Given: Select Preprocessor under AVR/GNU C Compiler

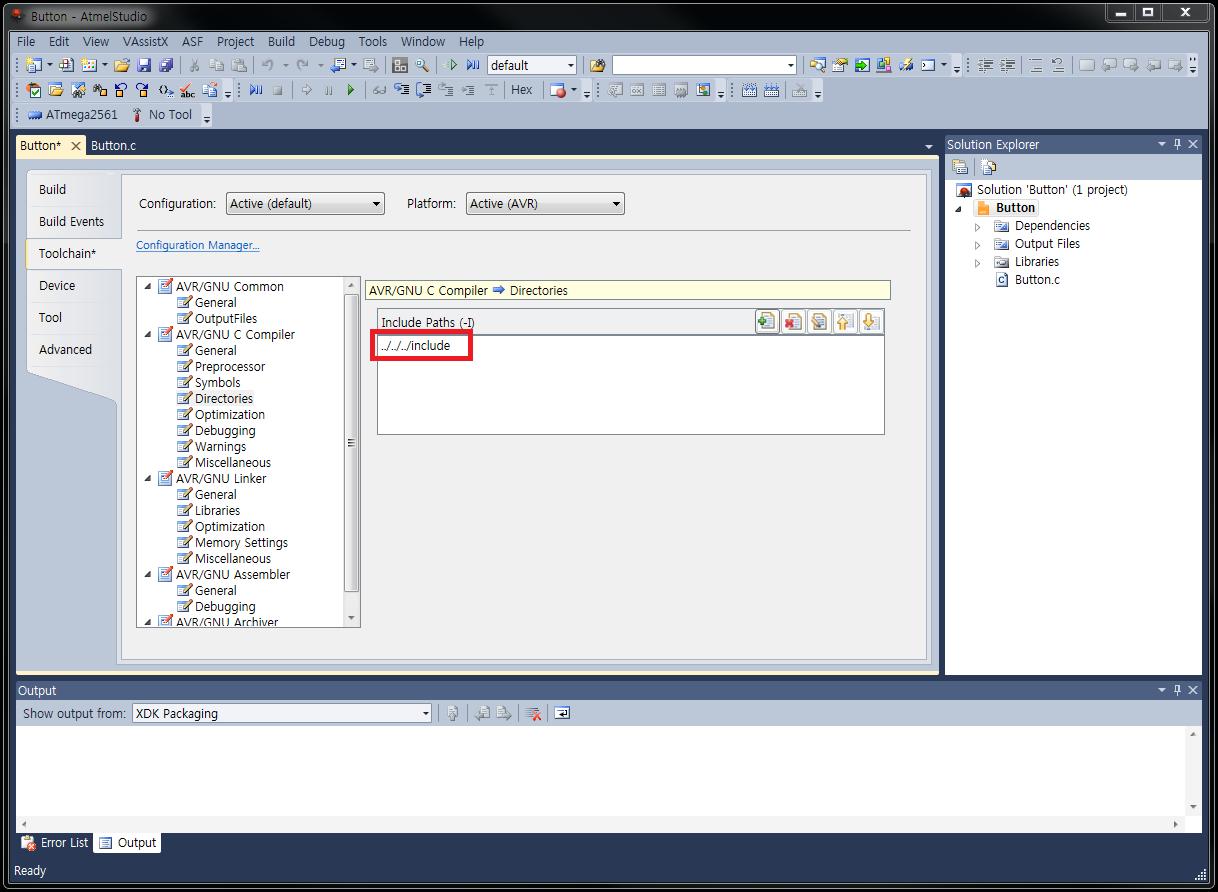Looking at the screenshot, I should [x=230, y=367].
